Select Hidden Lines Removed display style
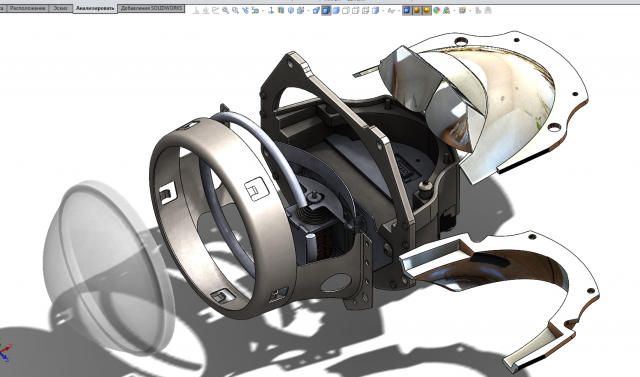Screen dimensions: 640x377 tap(346, 11)
